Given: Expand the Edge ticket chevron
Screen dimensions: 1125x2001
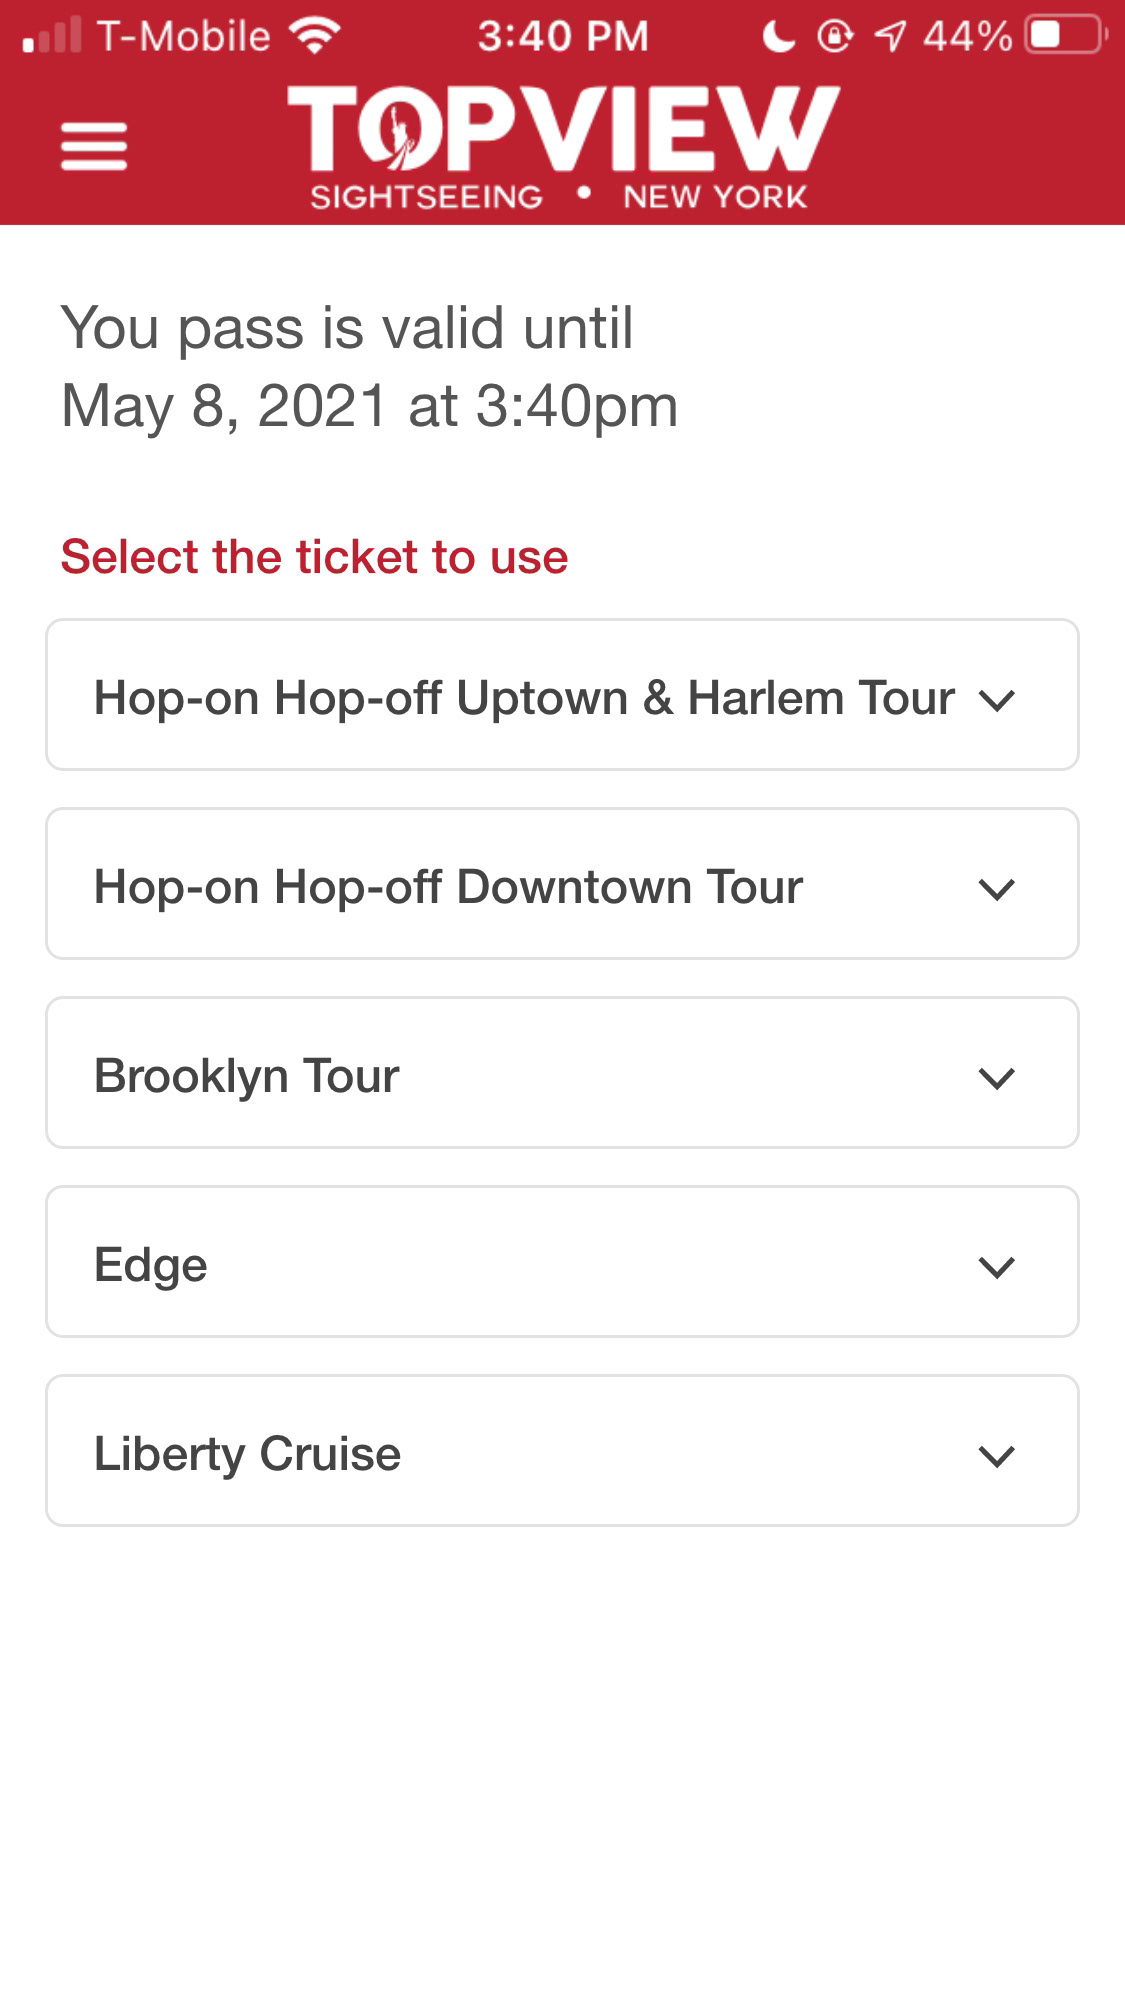Looking at the screenshot, I should click(997, 1267).
